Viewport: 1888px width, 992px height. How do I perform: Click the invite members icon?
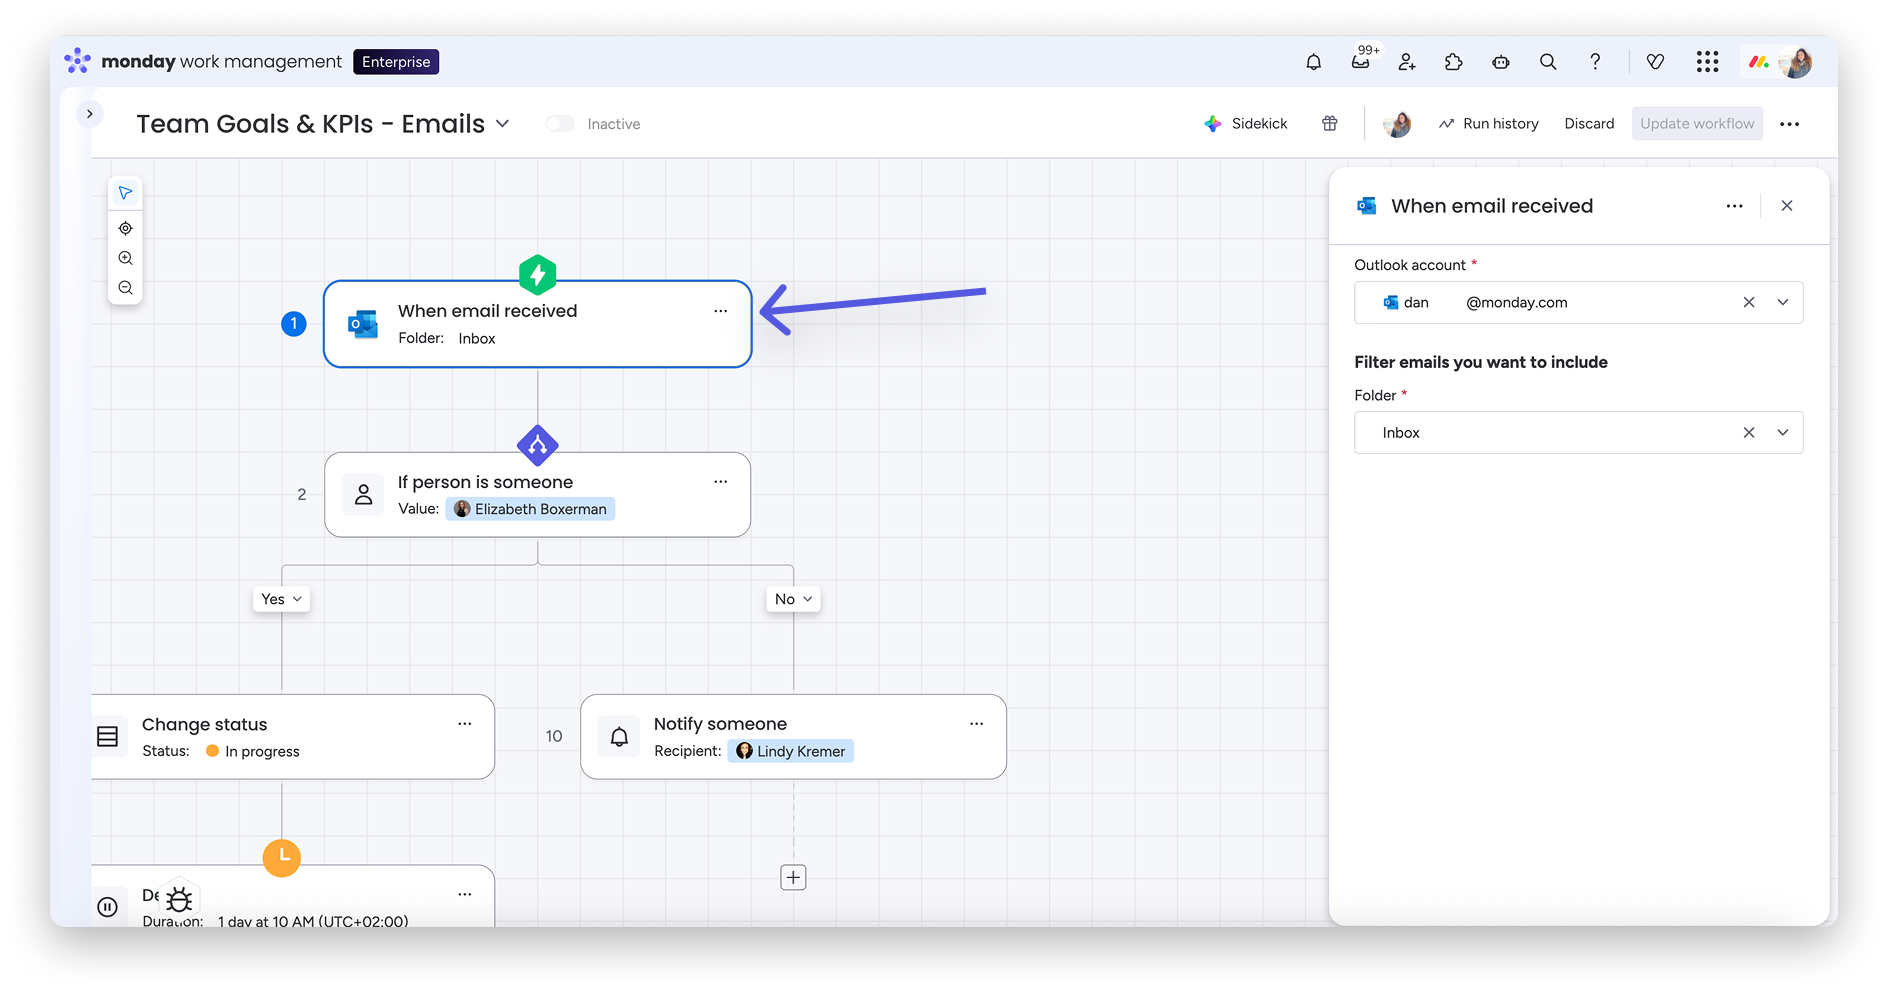tap(1407, 62)
